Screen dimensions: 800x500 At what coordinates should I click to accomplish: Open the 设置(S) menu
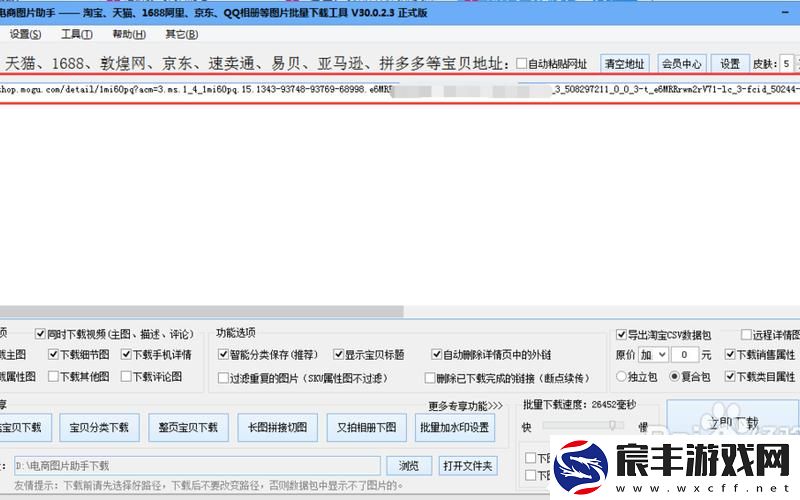[25, 34]
